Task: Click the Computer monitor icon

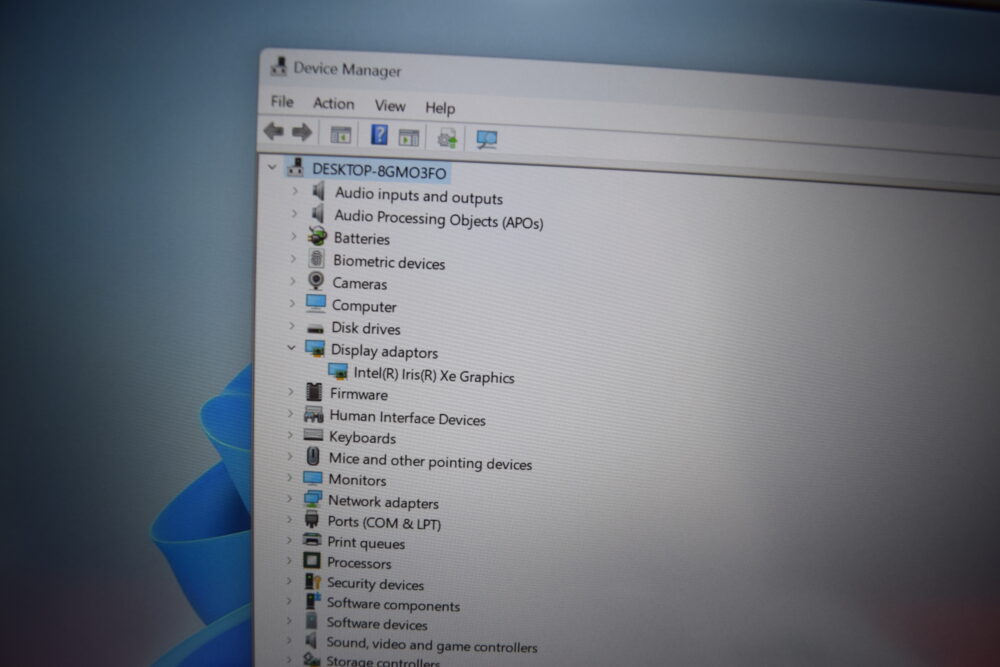Action: point(316,303)
